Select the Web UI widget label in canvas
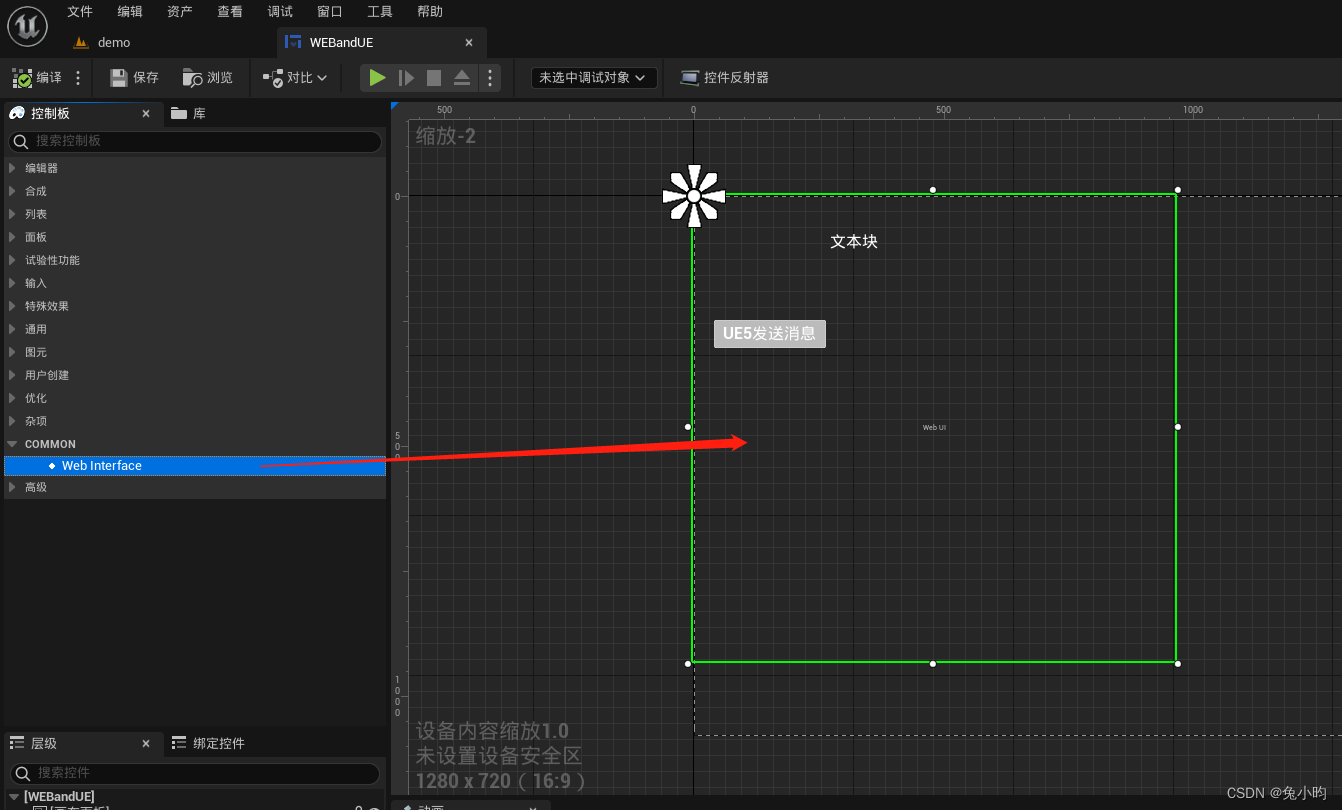 934,427
